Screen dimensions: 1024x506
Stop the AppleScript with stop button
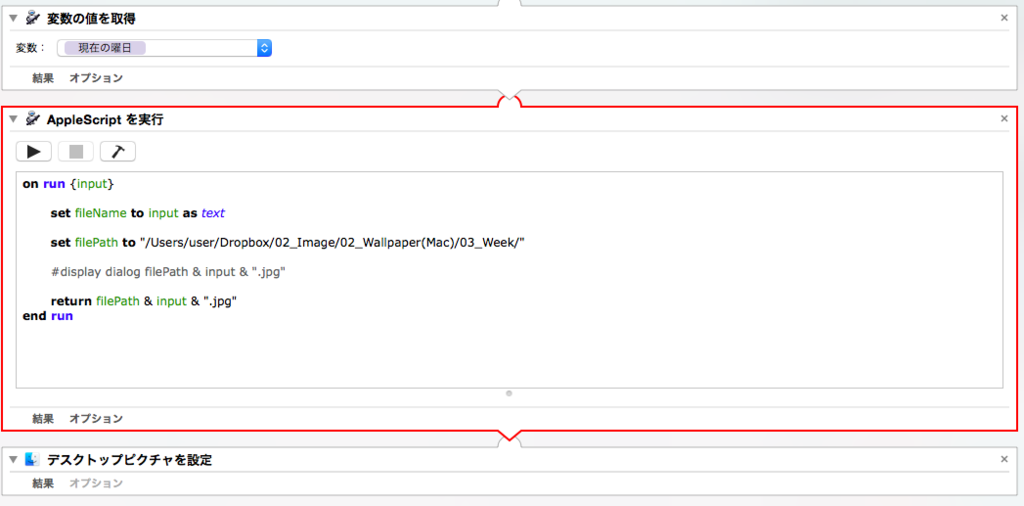coord(76,151)
